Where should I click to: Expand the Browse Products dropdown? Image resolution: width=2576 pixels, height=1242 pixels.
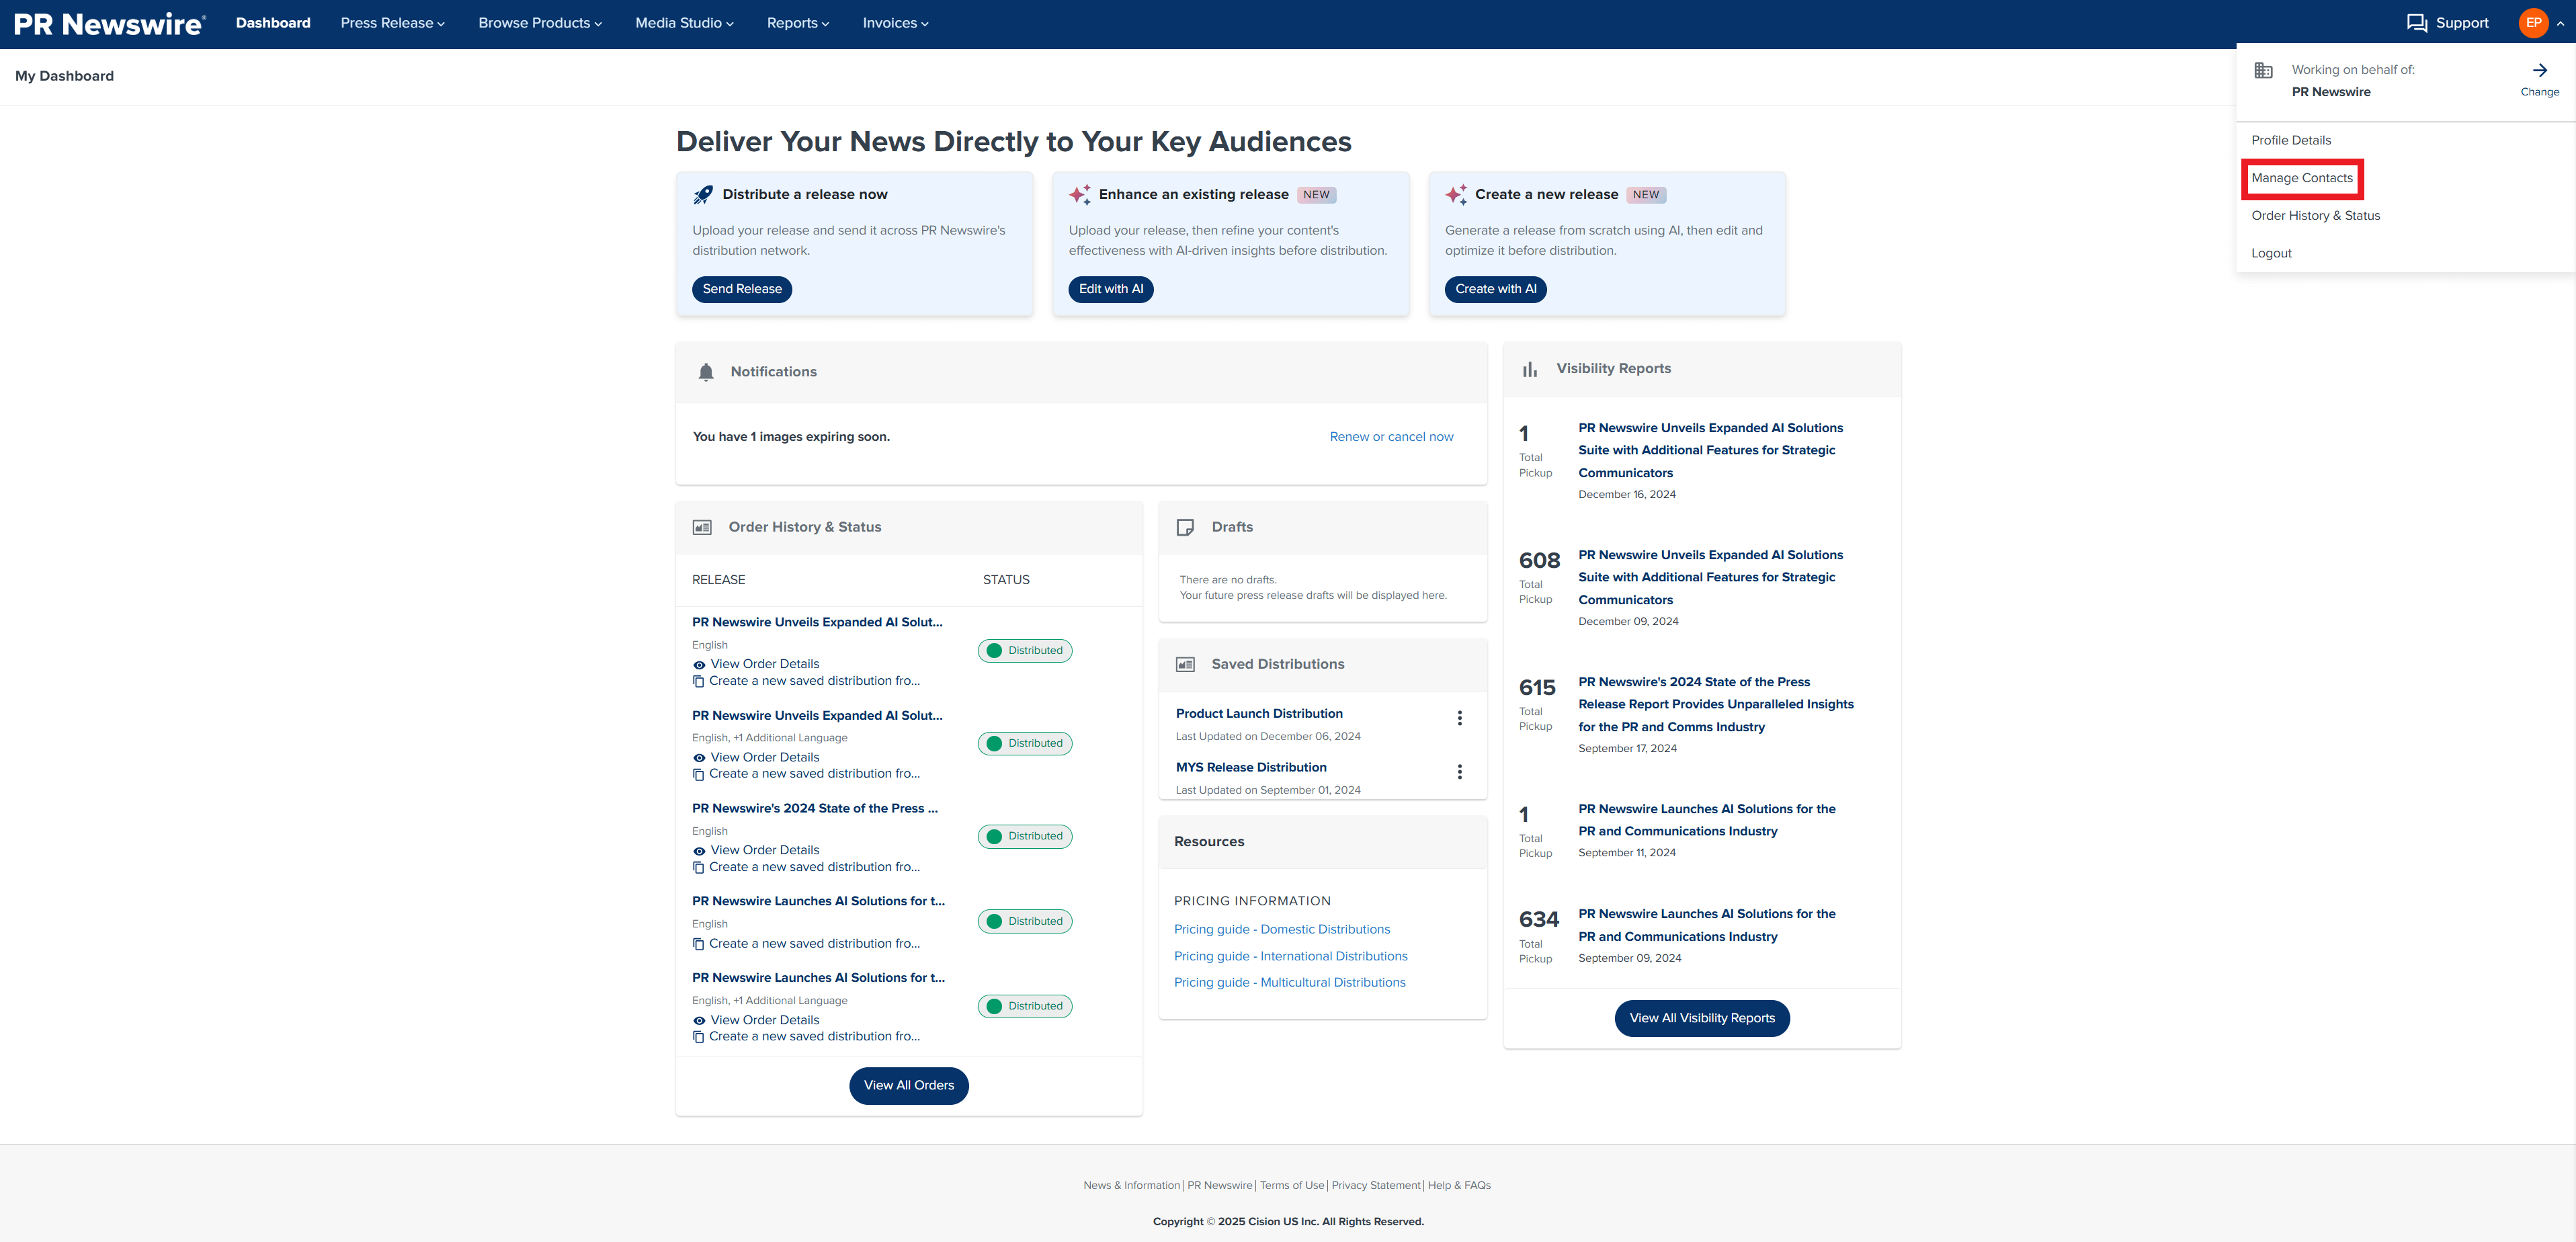click(540, 23)
